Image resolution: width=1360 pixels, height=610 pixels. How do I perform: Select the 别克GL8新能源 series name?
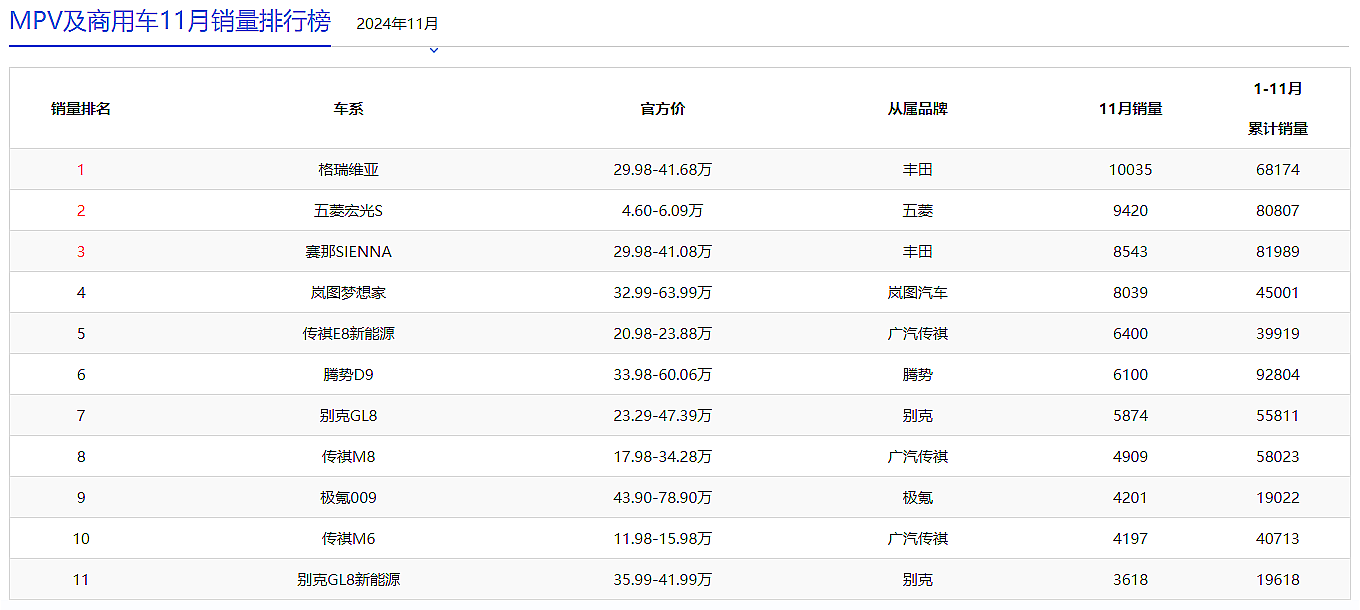click(349, 580)
